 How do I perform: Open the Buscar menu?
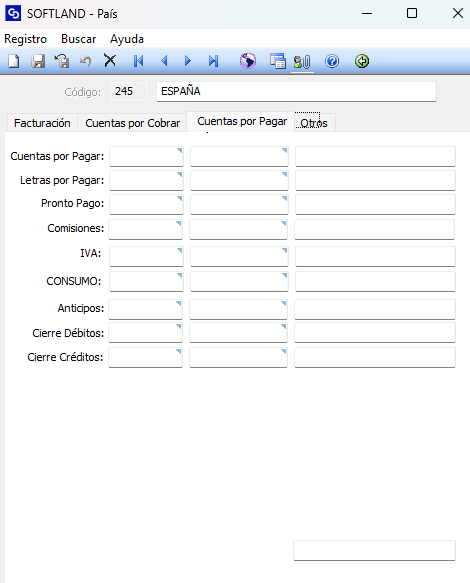(x=78, y=39)
